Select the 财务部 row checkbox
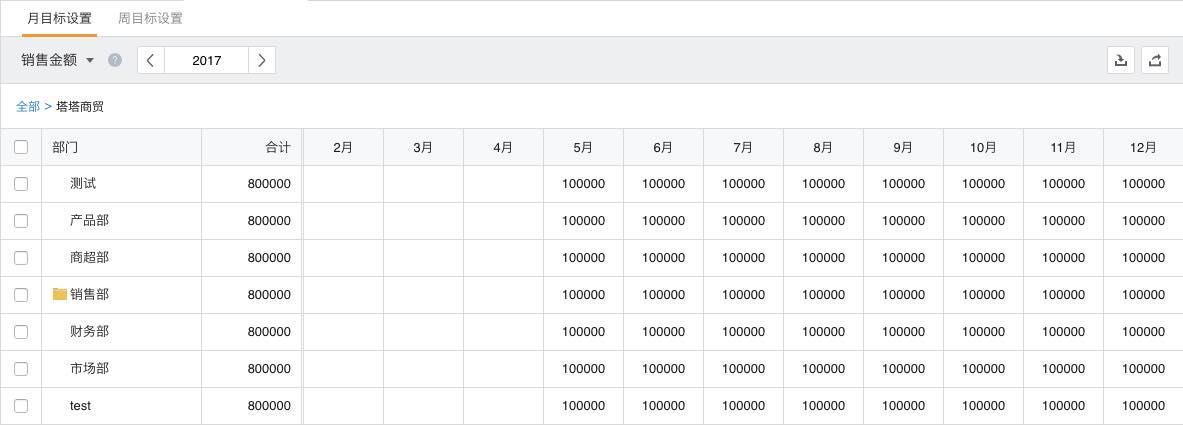 pos(21,331)
